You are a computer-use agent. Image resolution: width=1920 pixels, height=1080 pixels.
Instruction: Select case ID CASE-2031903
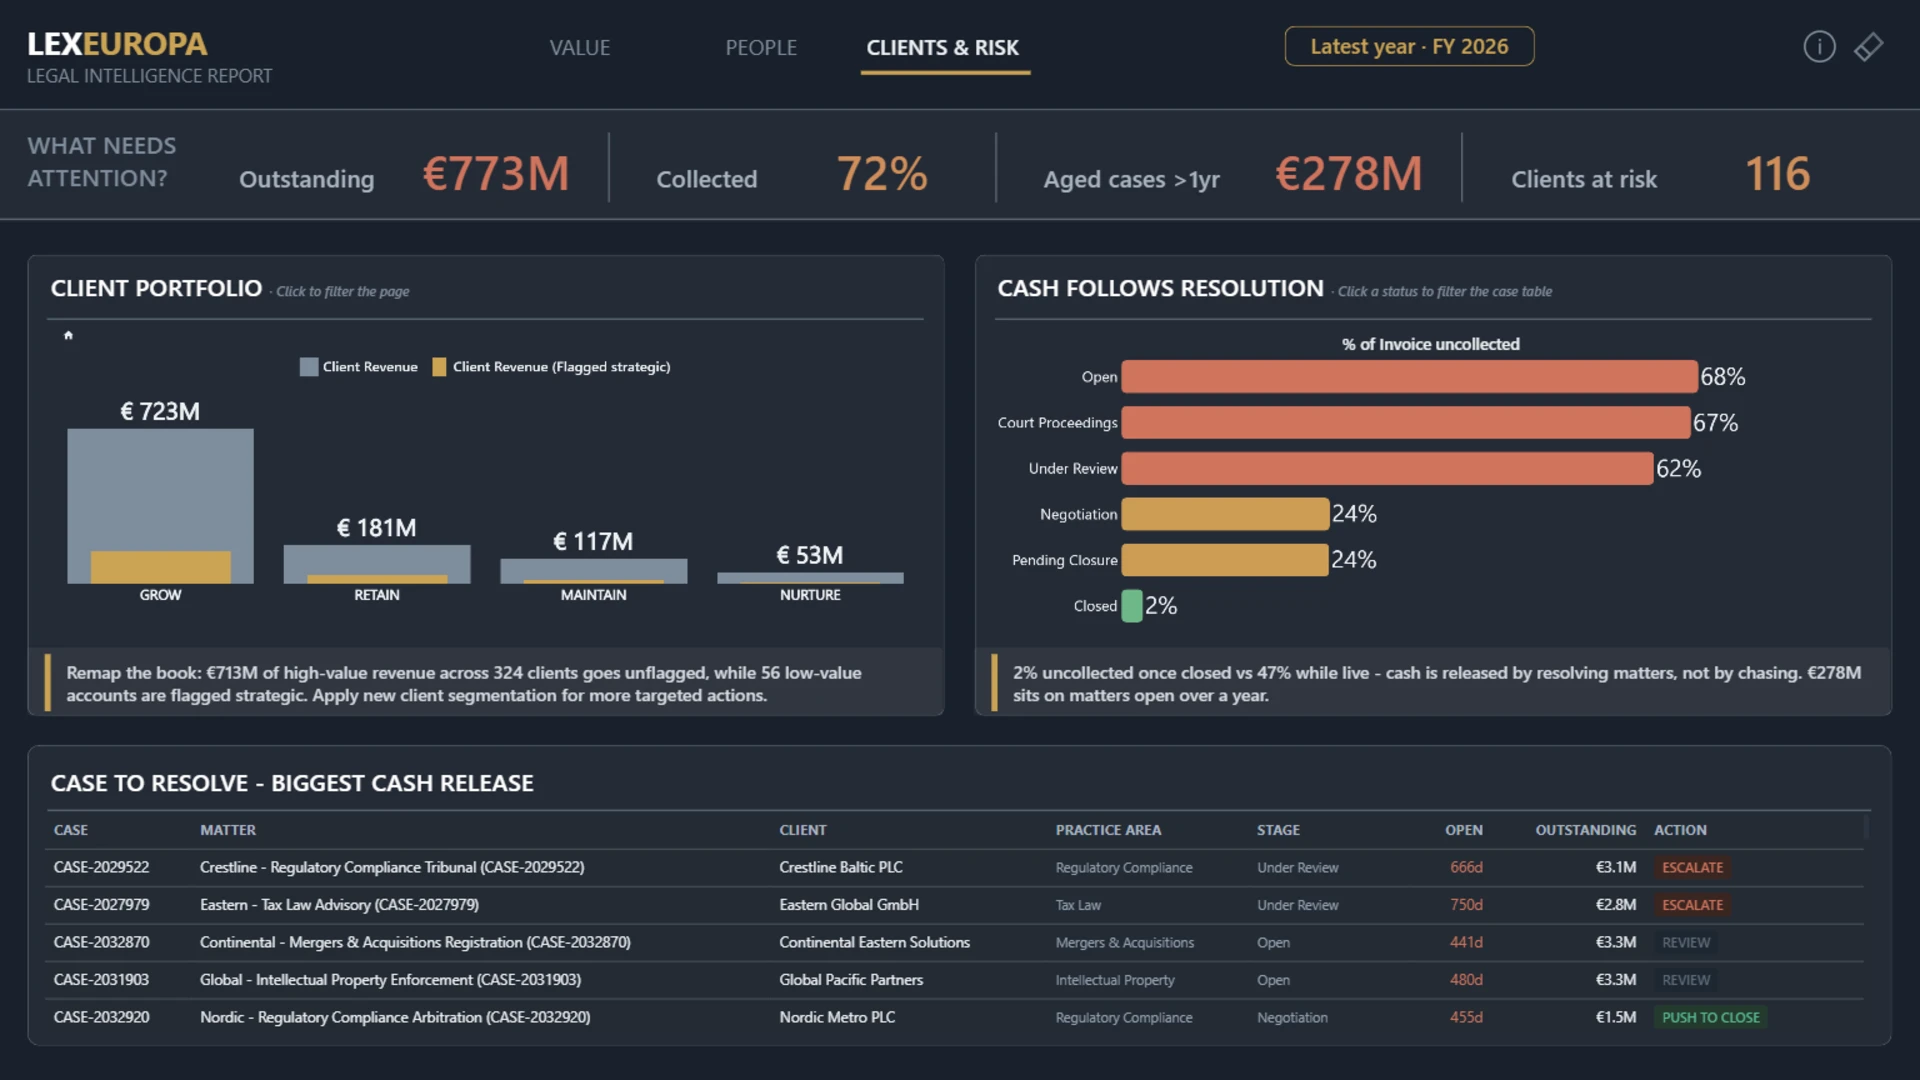click(x=101, y=980)
